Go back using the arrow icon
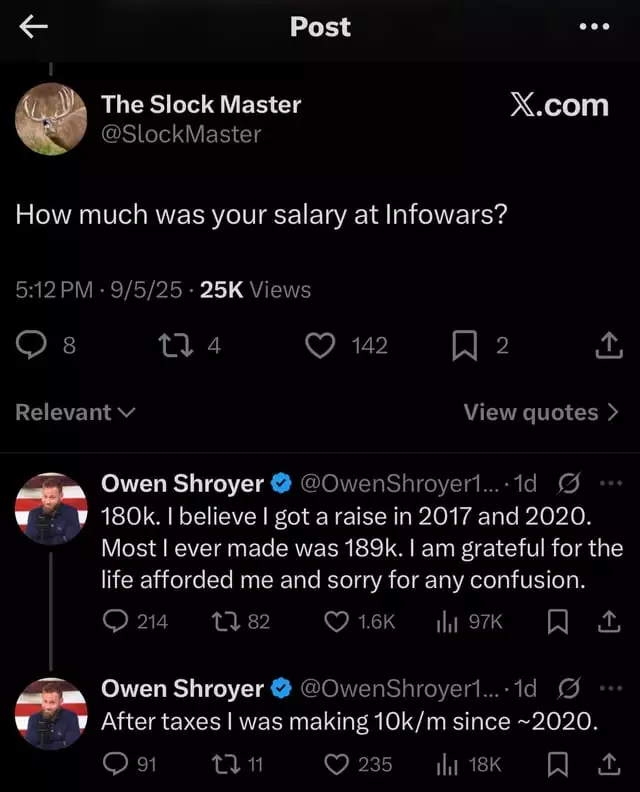640x792 pixels. tap(33, 27)
